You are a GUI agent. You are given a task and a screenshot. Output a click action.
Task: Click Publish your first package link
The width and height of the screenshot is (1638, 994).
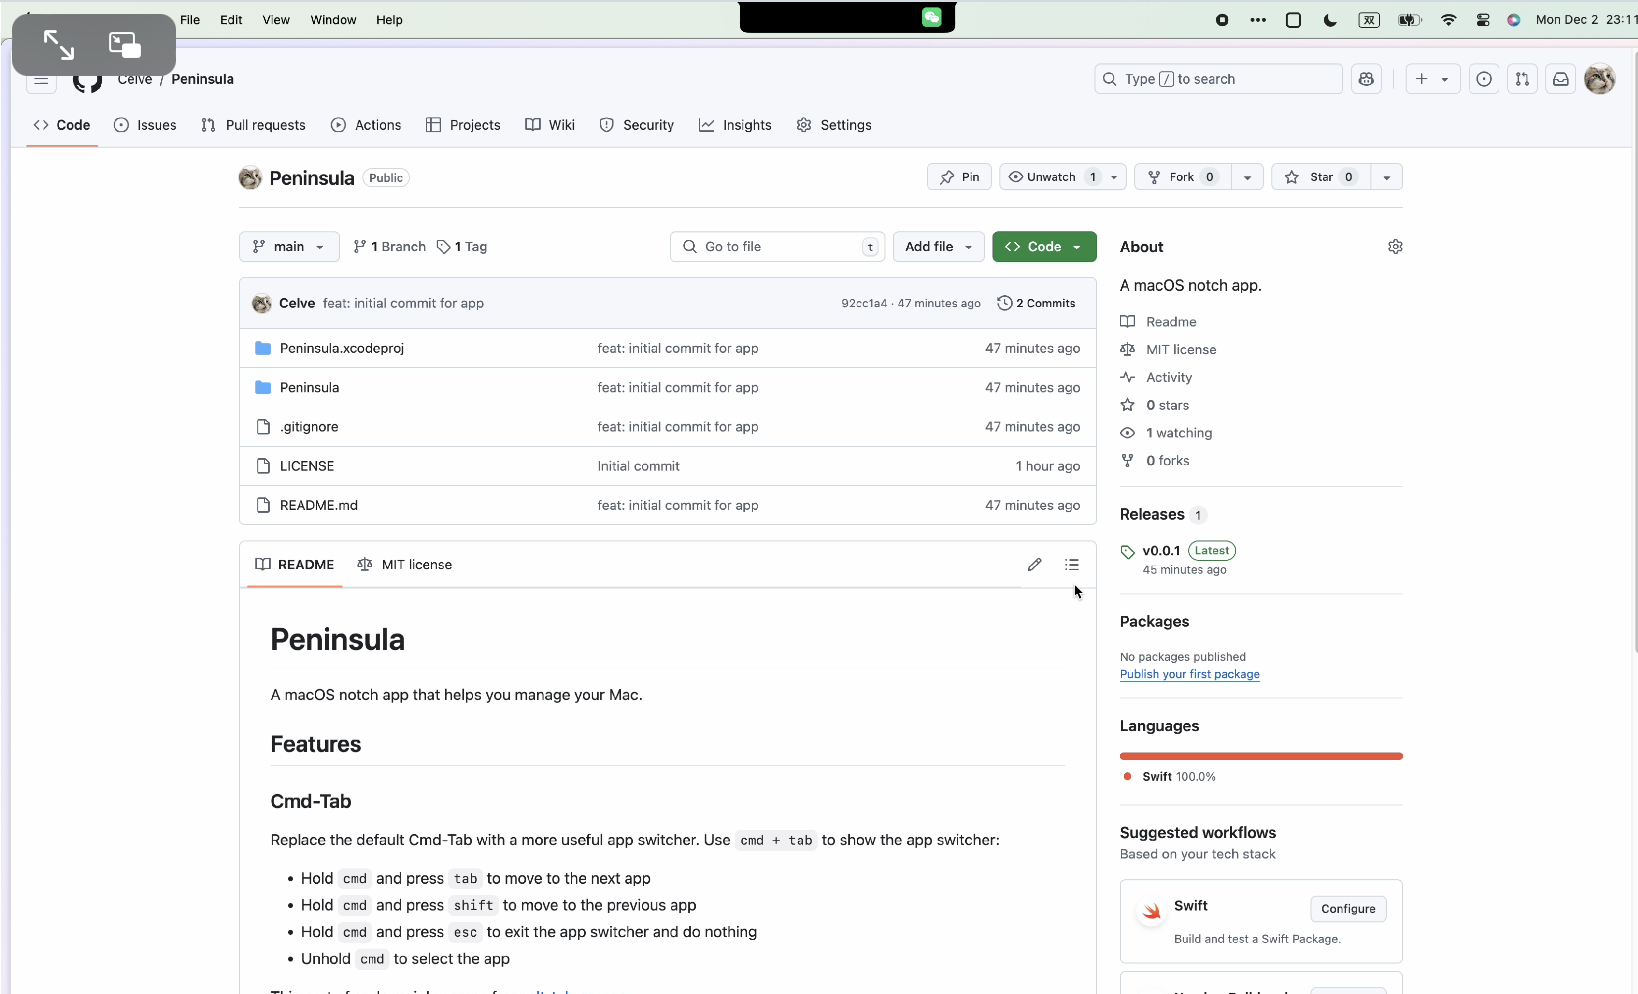point(1189,675)
